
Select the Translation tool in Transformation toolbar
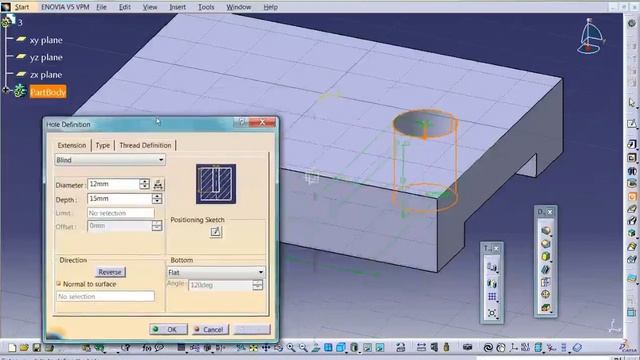pyautogui.click(x=492, y=268)
